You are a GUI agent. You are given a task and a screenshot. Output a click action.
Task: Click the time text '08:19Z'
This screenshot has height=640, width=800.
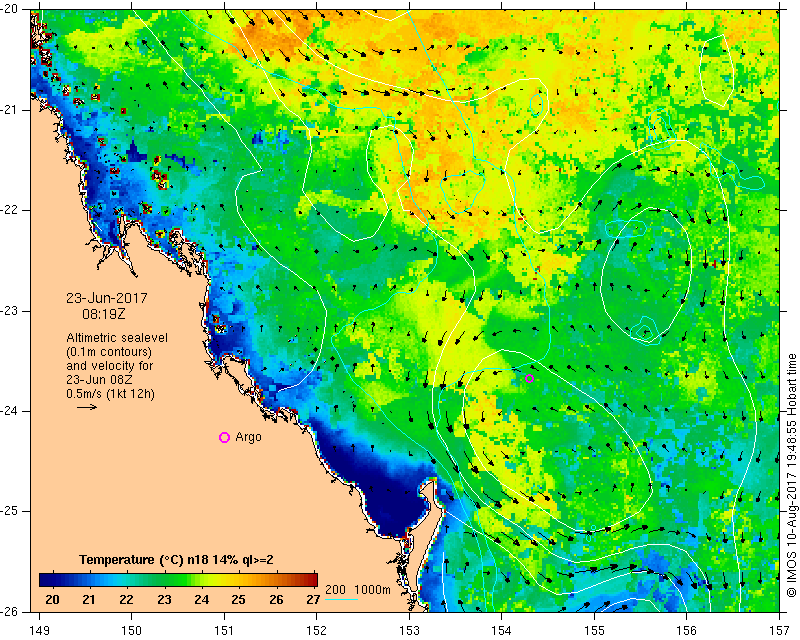104,314
